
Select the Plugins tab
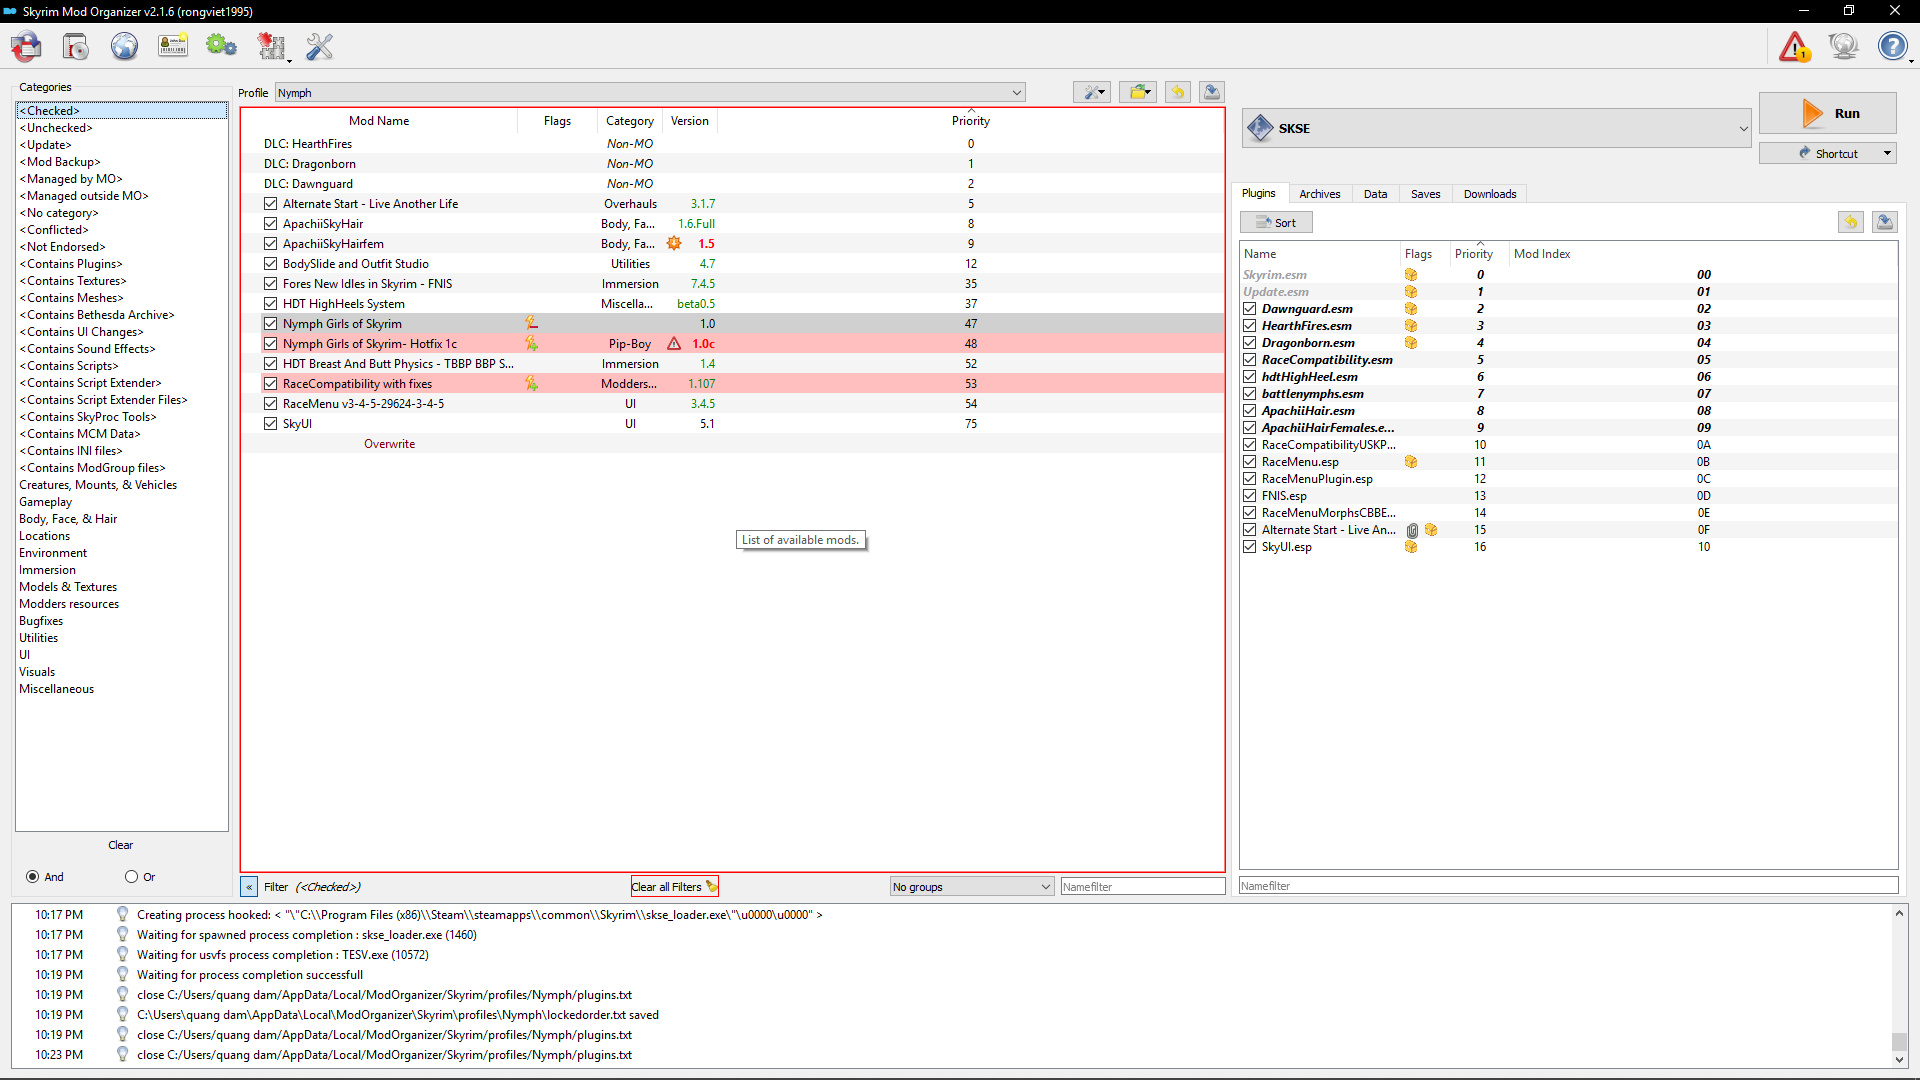coord(1258,193)
